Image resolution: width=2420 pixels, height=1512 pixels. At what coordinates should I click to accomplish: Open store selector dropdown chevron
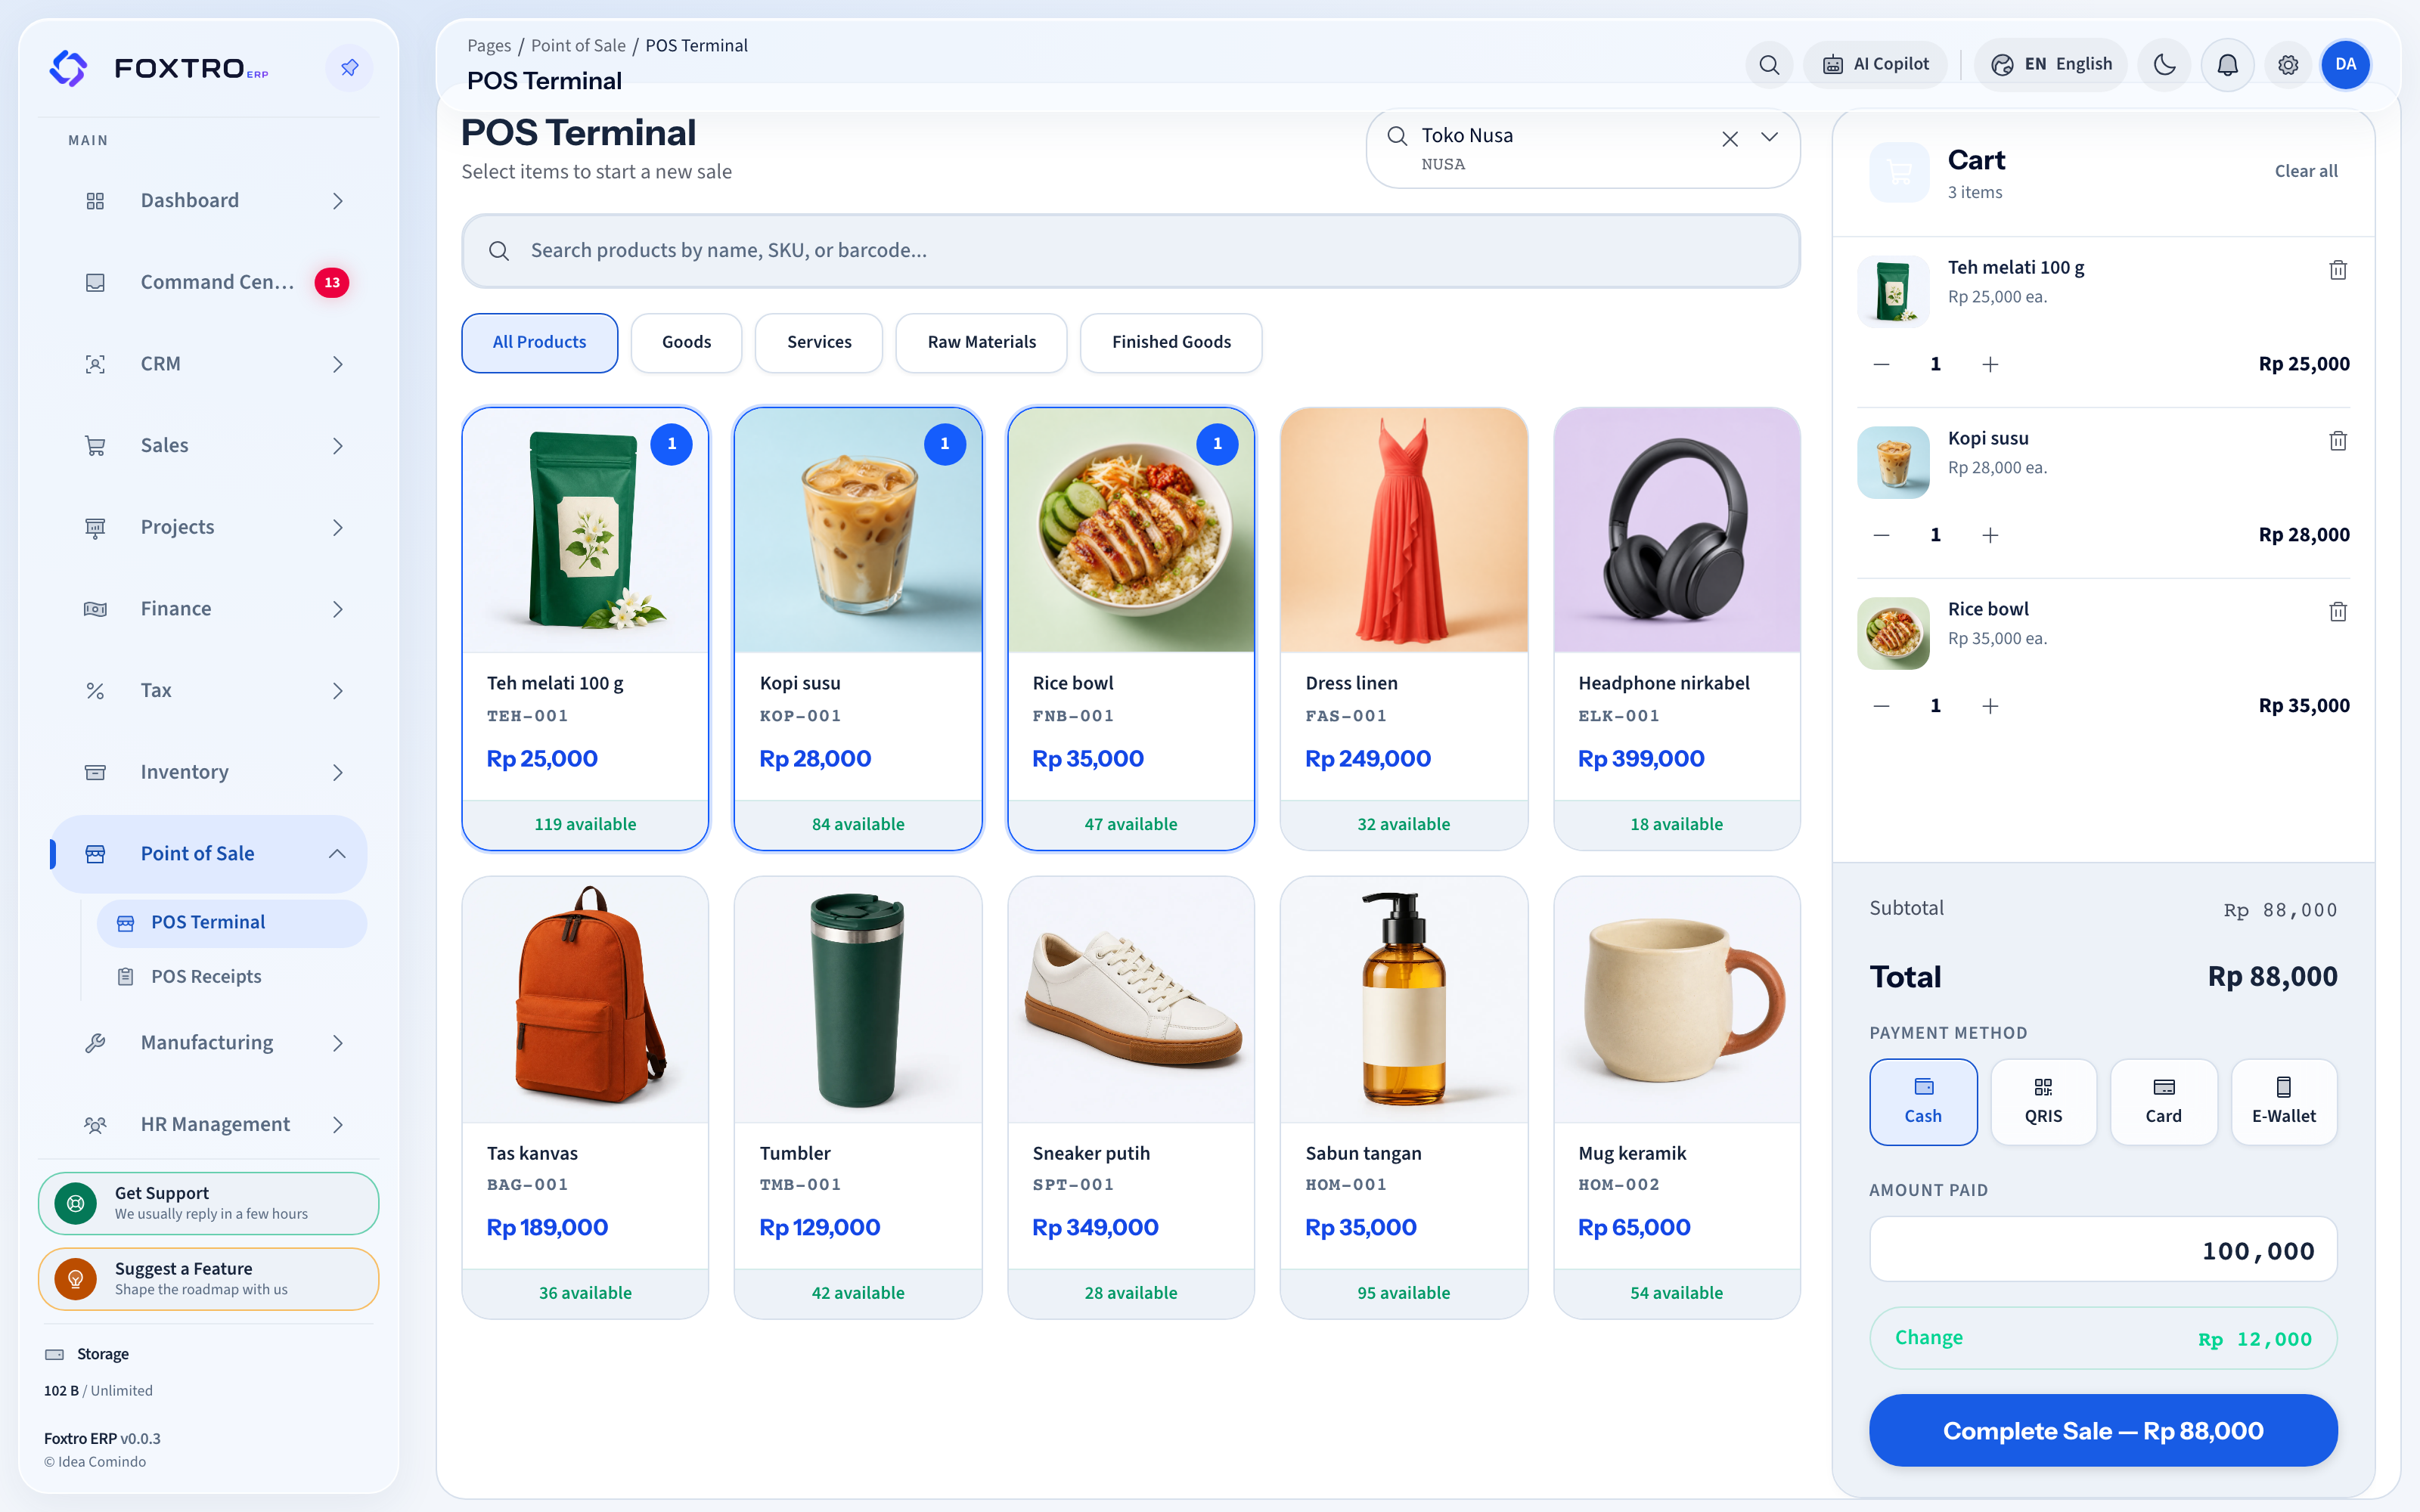[1769, 137]
